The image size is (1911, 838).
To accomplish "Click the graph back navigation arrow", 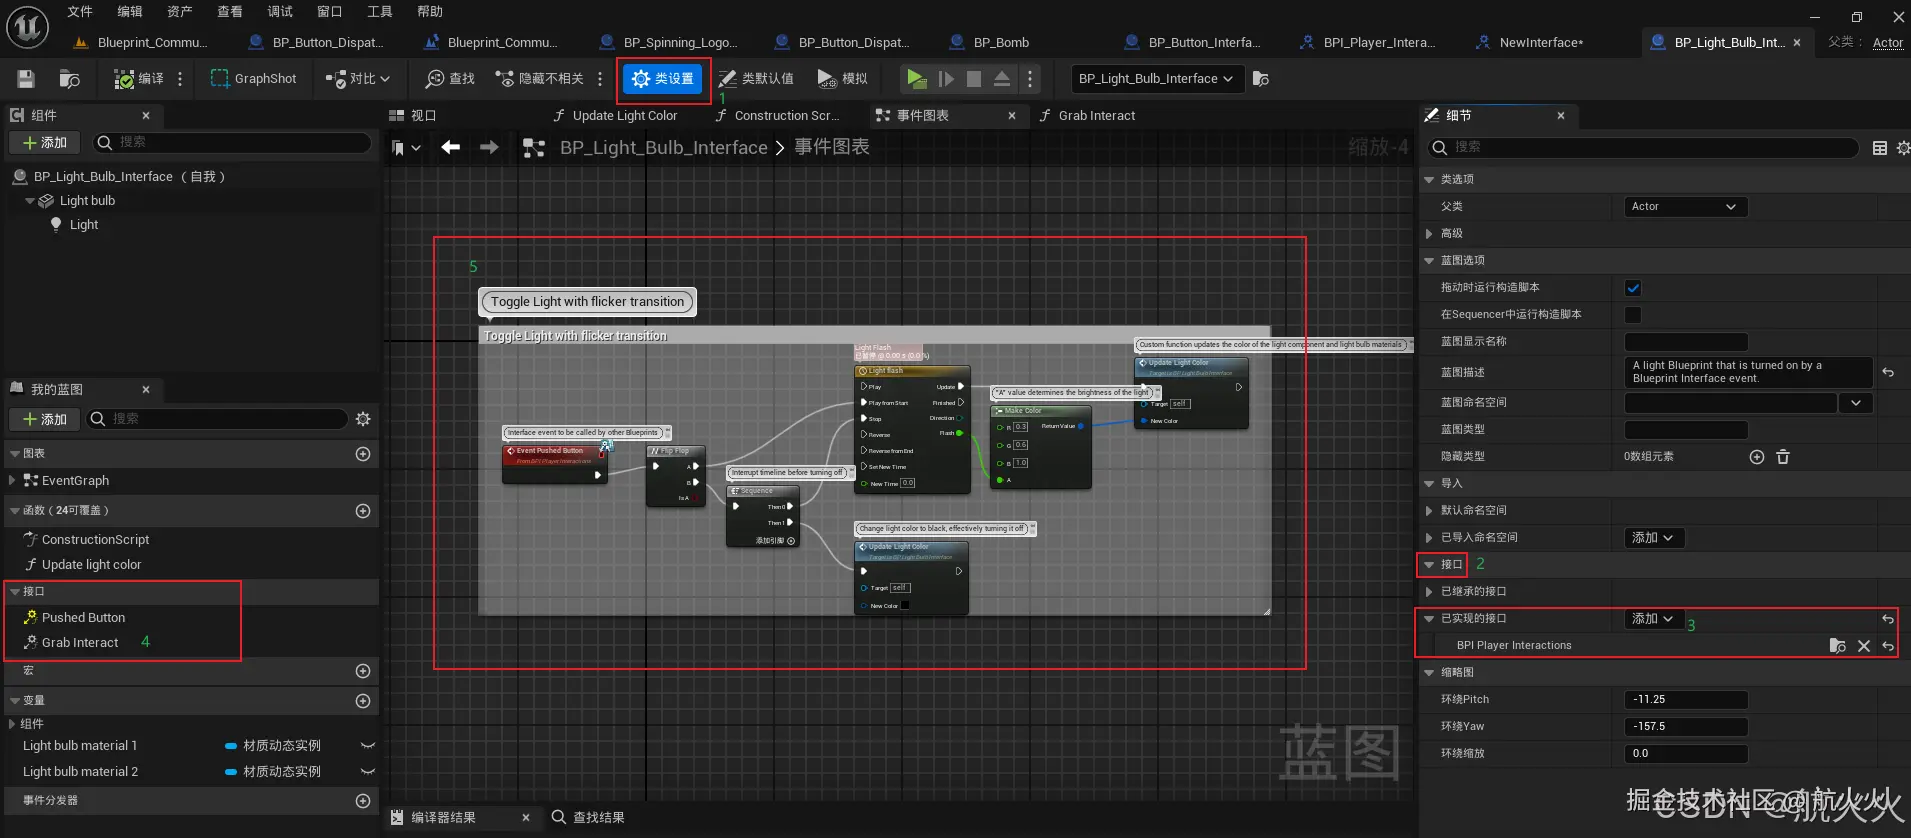I will 451,148.
